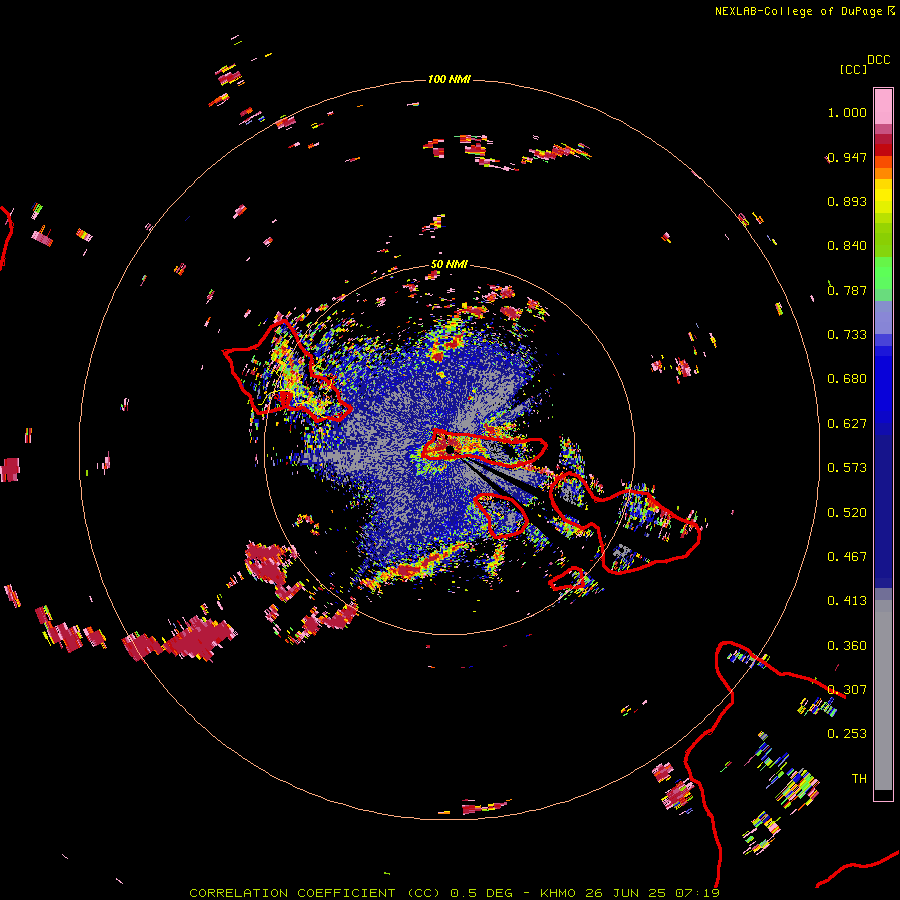
Task: Click the 26 JUN 25 07:19 timestamp
Action: (652, 893)
